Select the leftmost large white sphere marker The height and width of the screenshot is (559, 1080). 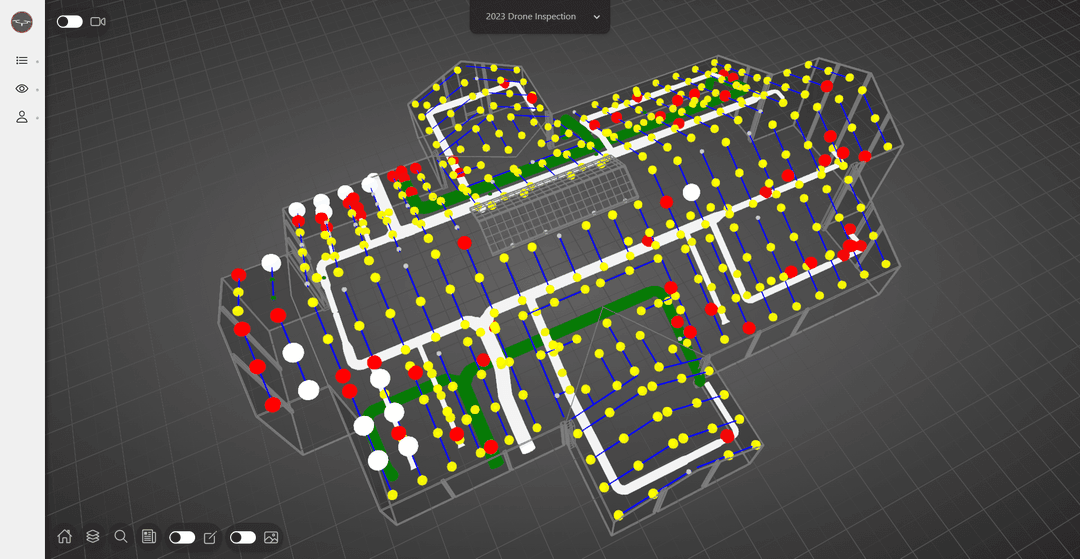pos(271,263)
